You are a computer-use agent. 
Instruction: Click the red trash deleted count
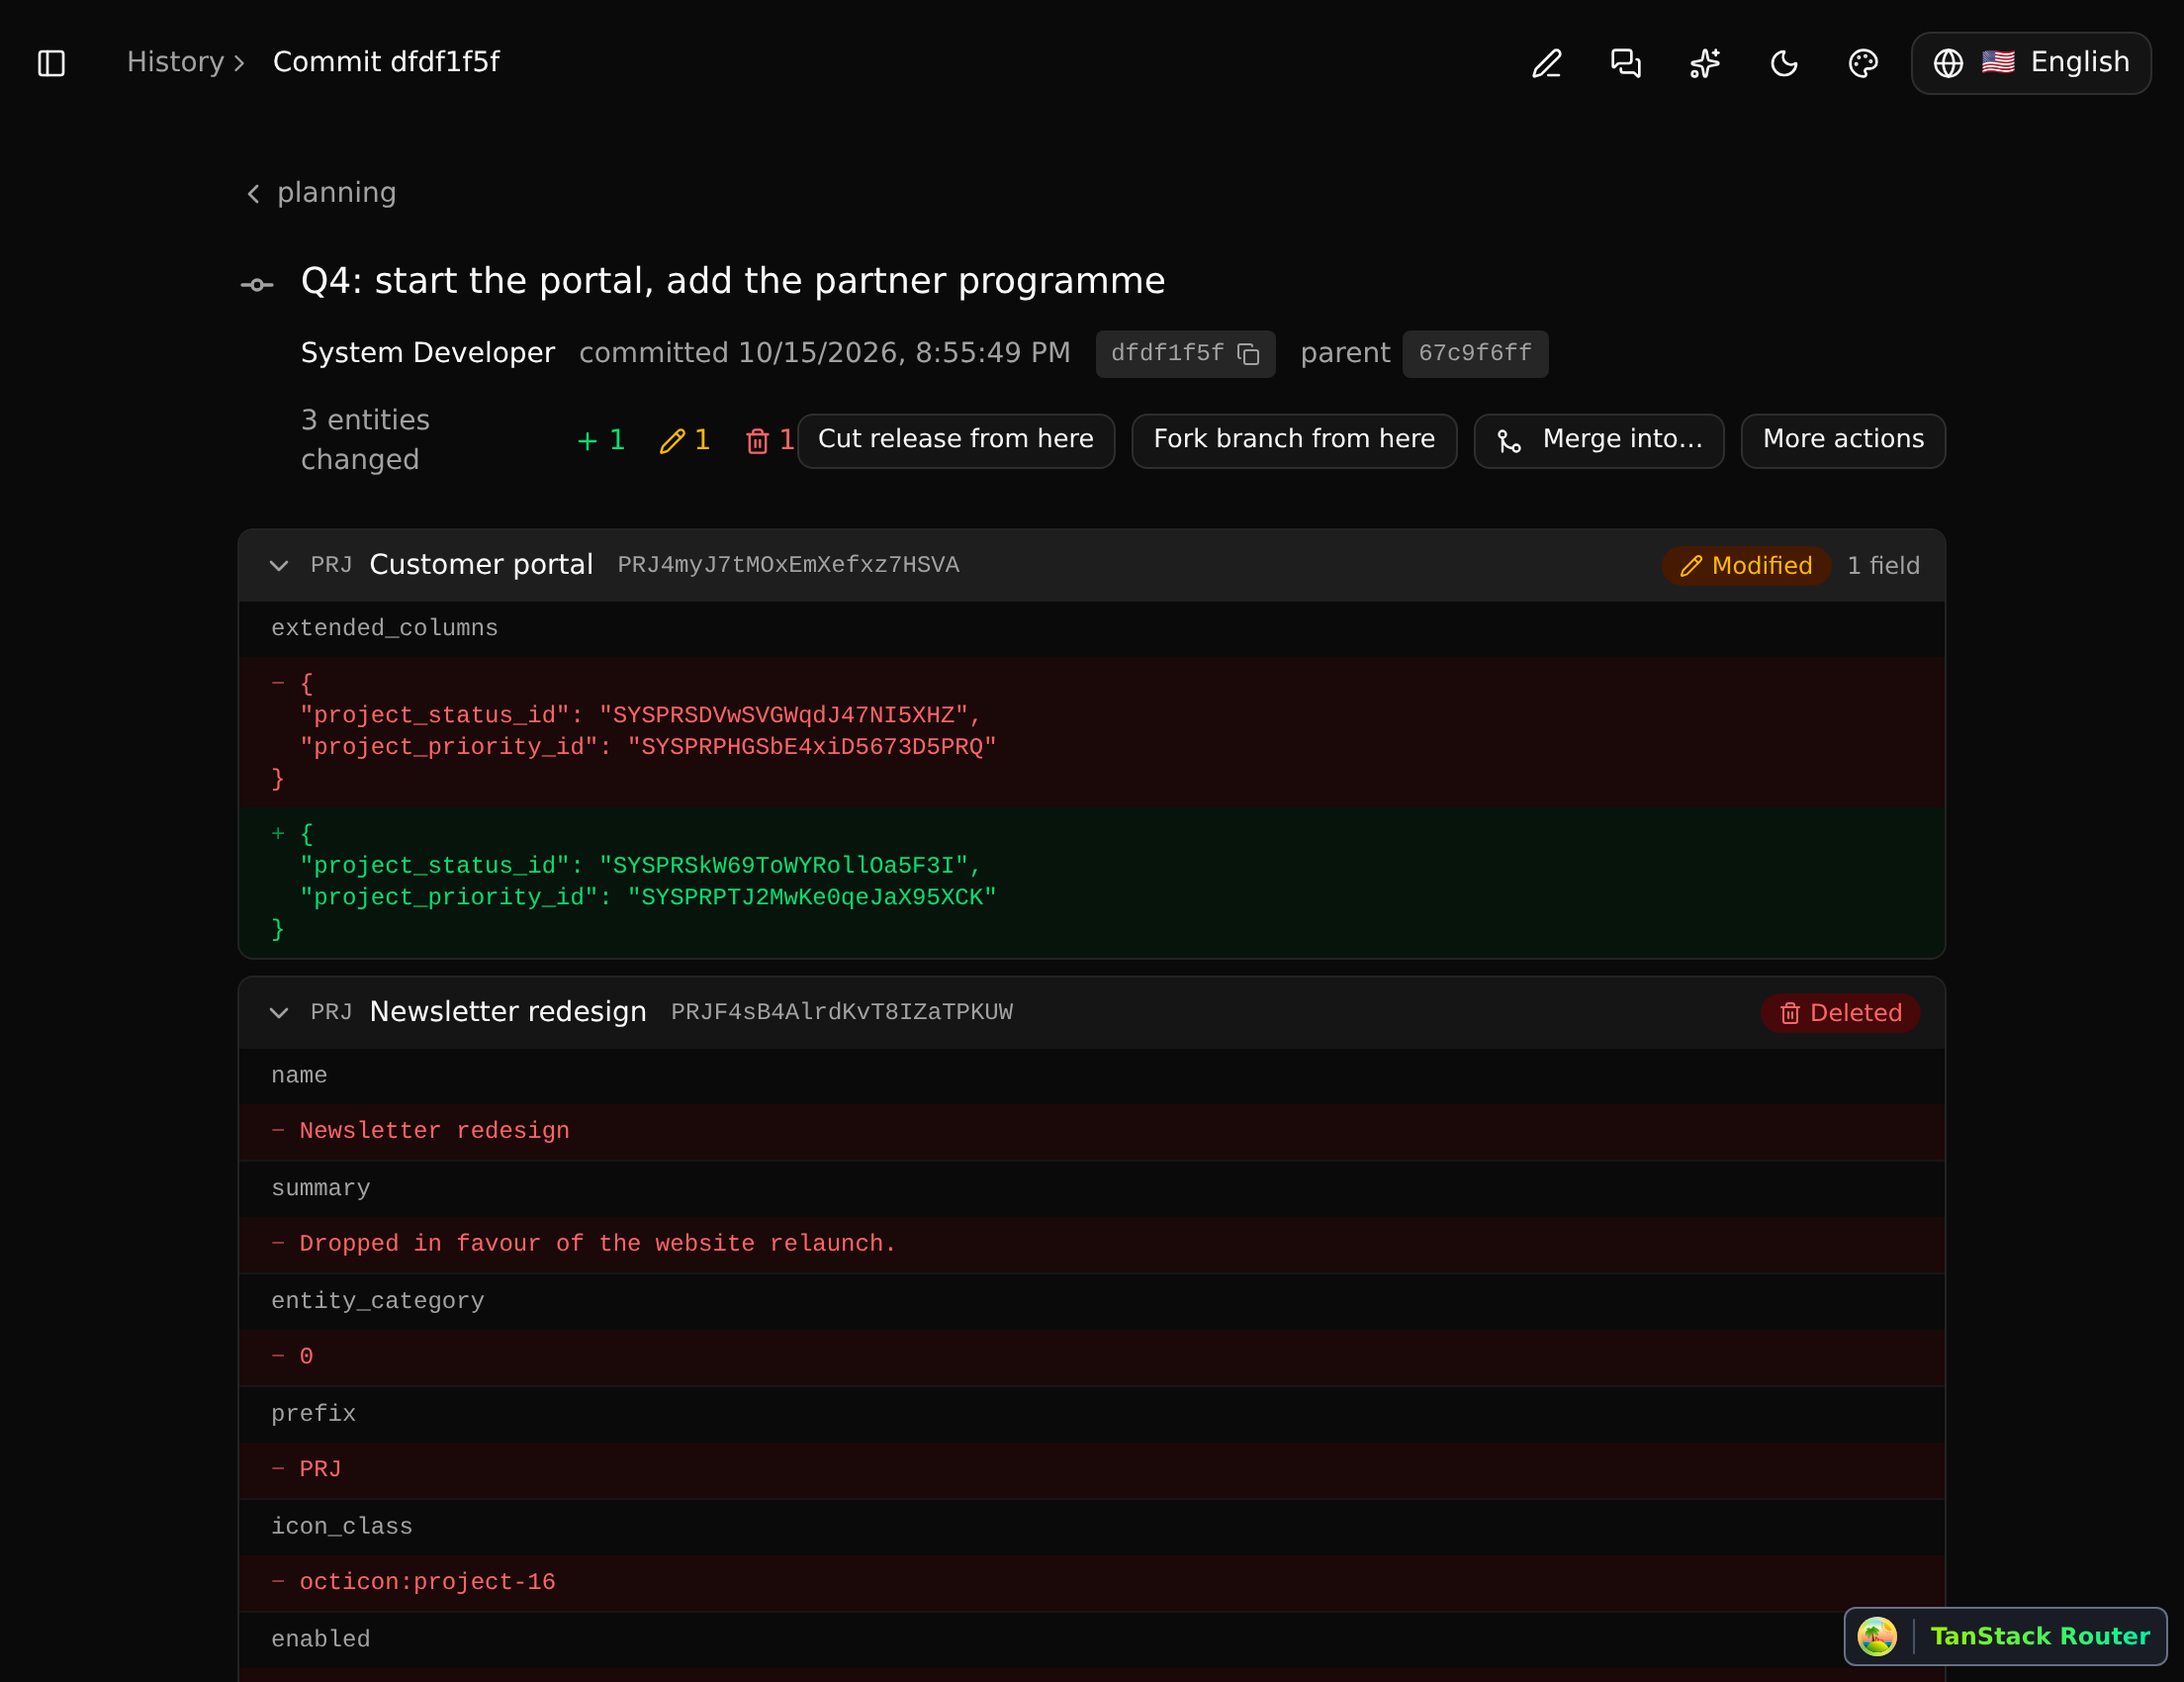[770, 440]
